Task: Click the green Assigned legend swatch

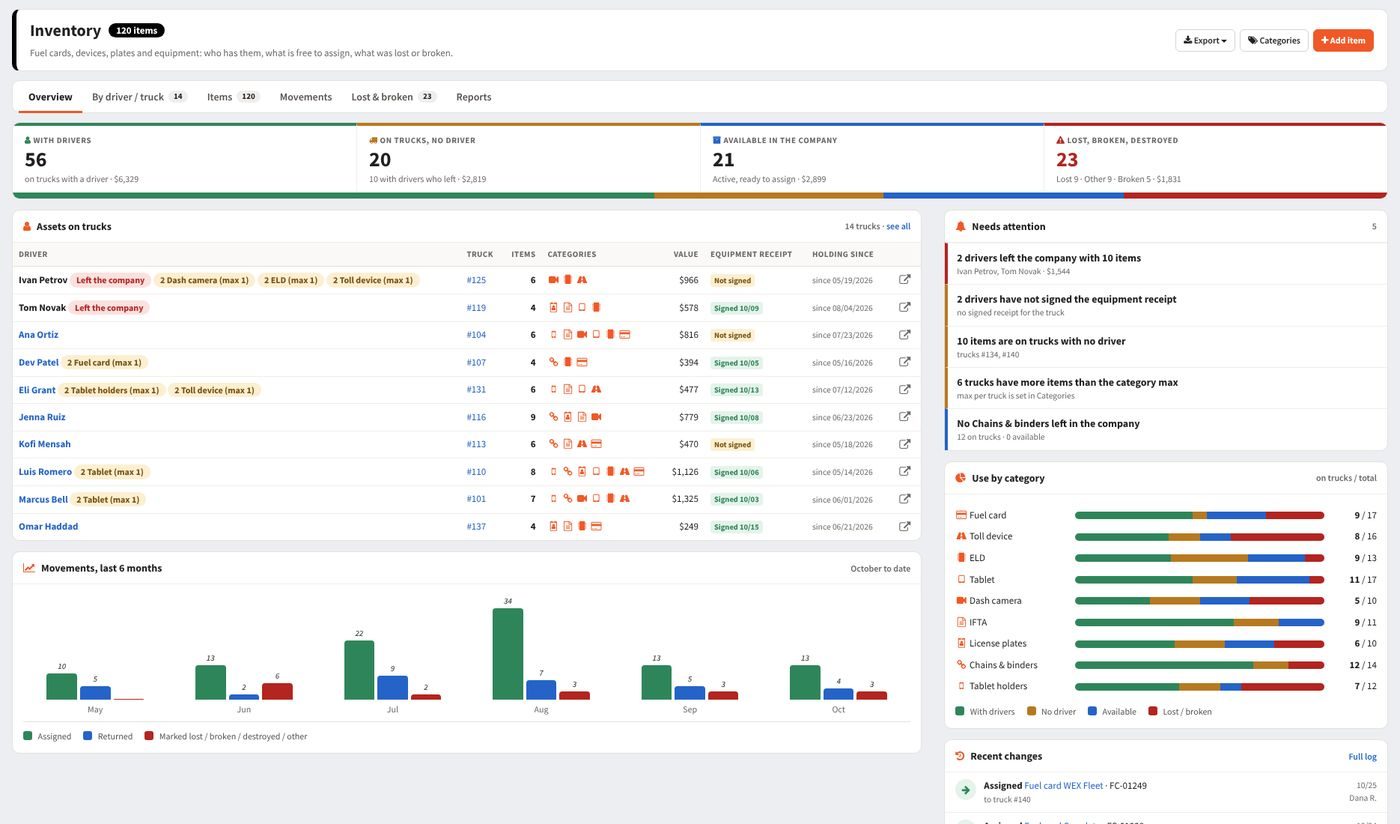Action: 28,736
